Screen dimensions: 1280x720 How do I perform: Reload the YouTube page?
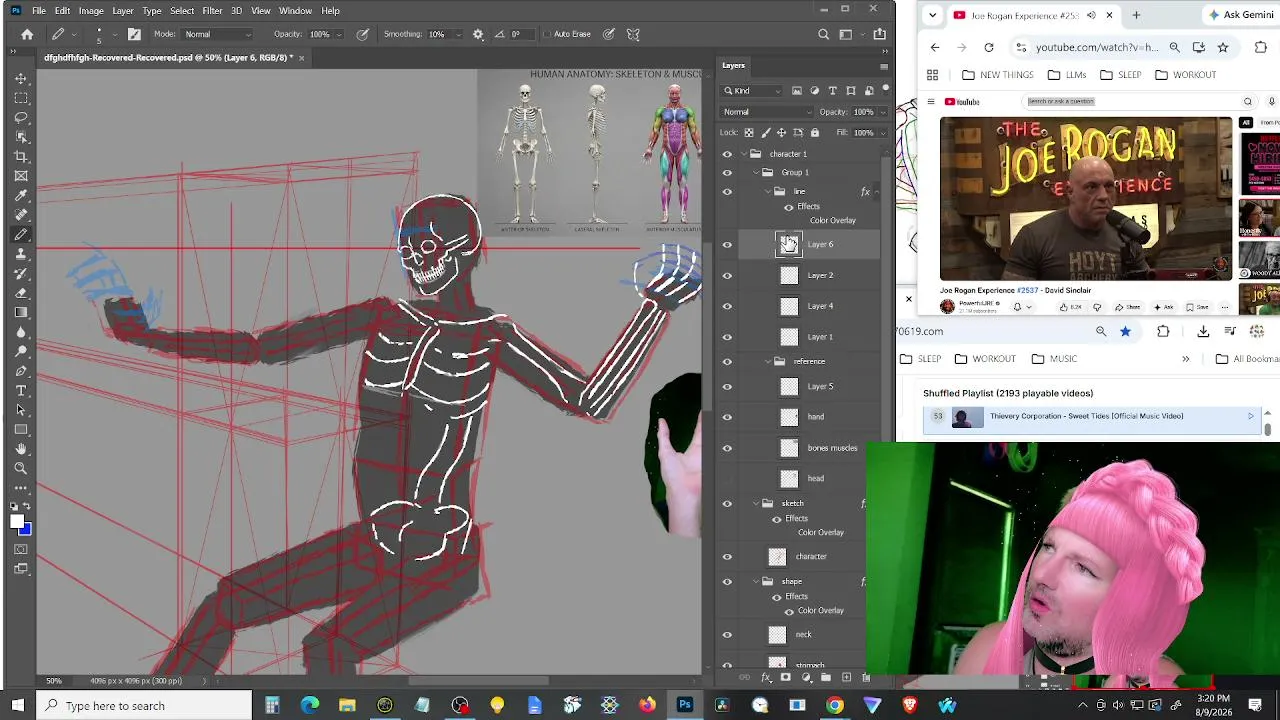[989, 47]
